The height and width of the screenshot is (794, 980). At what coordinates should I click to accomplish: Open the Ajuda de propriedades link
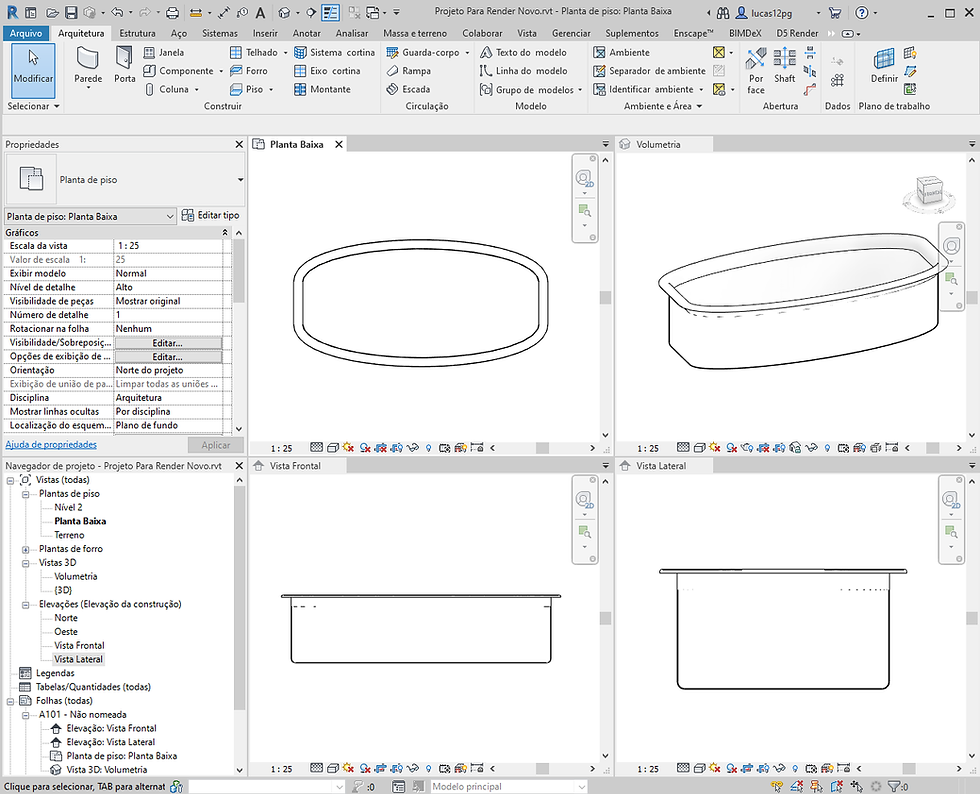(x=51, y=445)
